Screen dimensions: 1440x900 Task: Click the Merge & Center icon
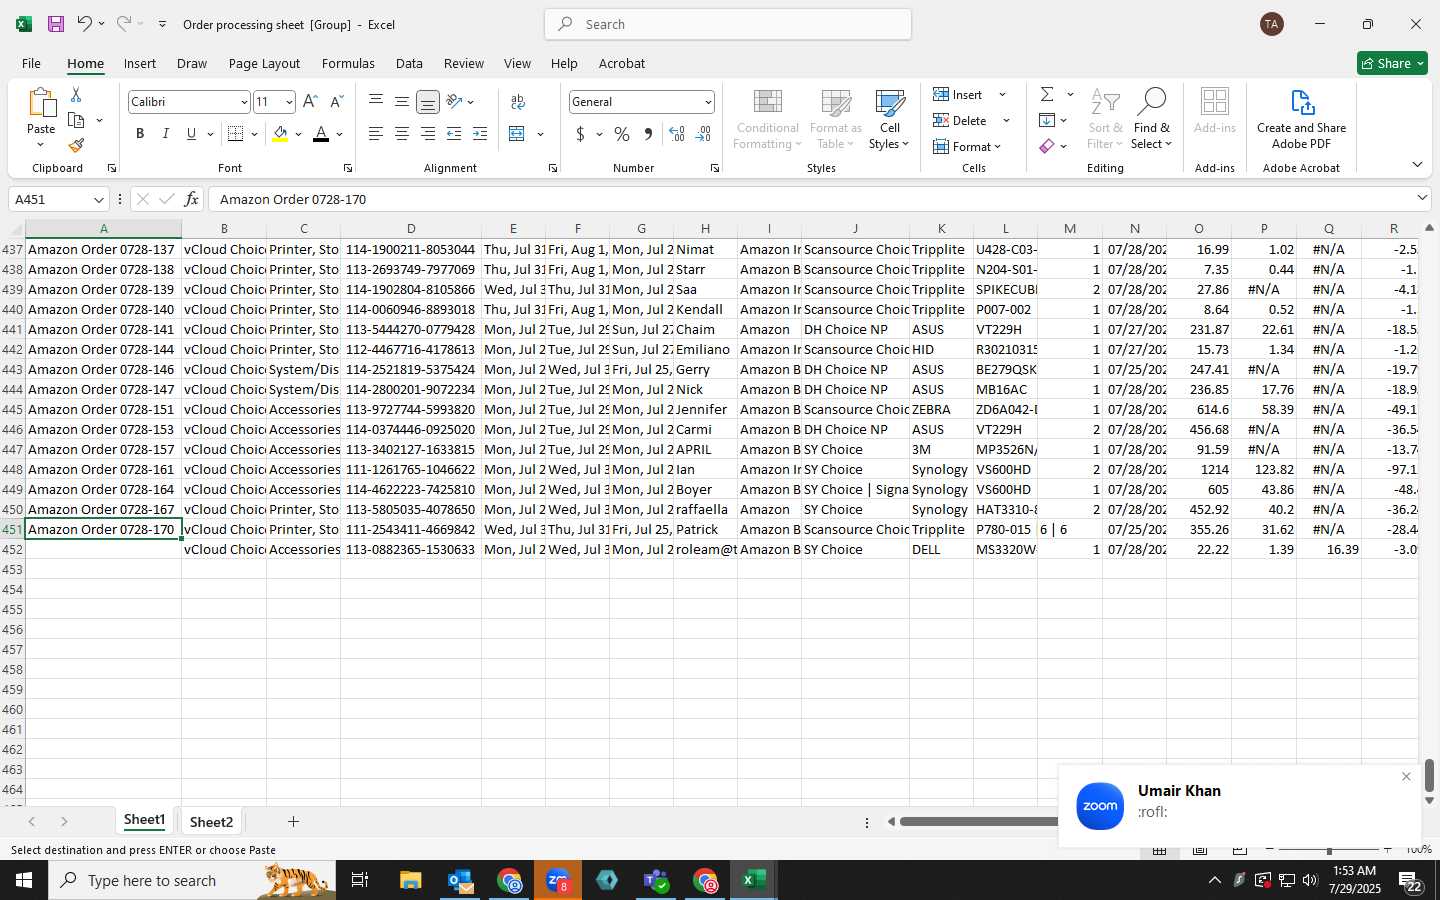pos(517,134)
